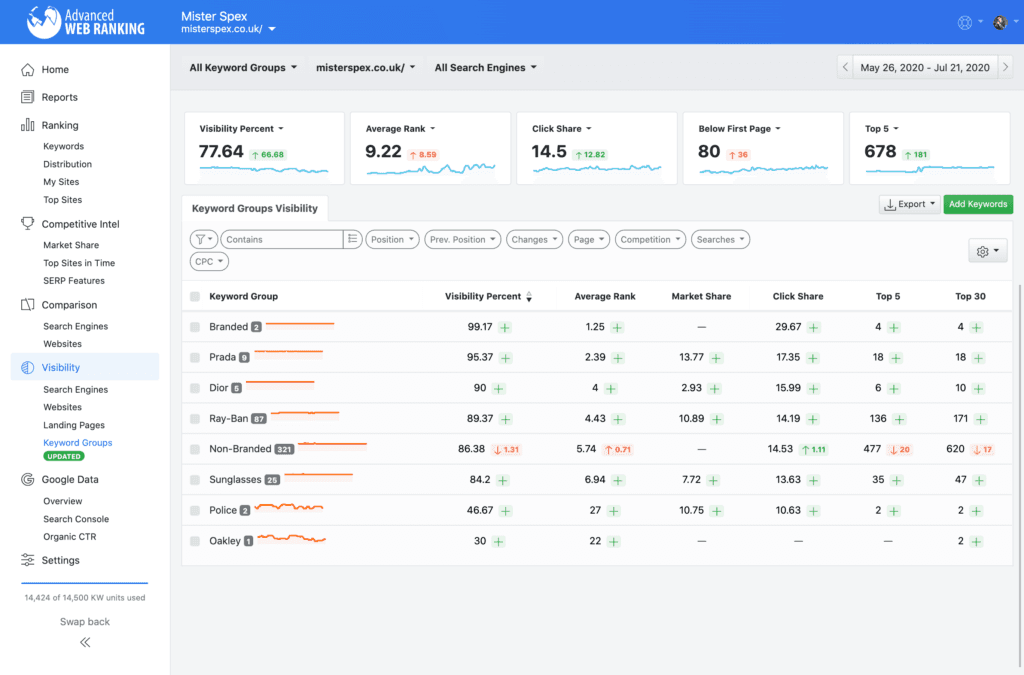Image resolution: width=1024 pixels, height=675 pixels.
Task: Click the Non-Branded trend sparkline
Action: click(332, 445)
